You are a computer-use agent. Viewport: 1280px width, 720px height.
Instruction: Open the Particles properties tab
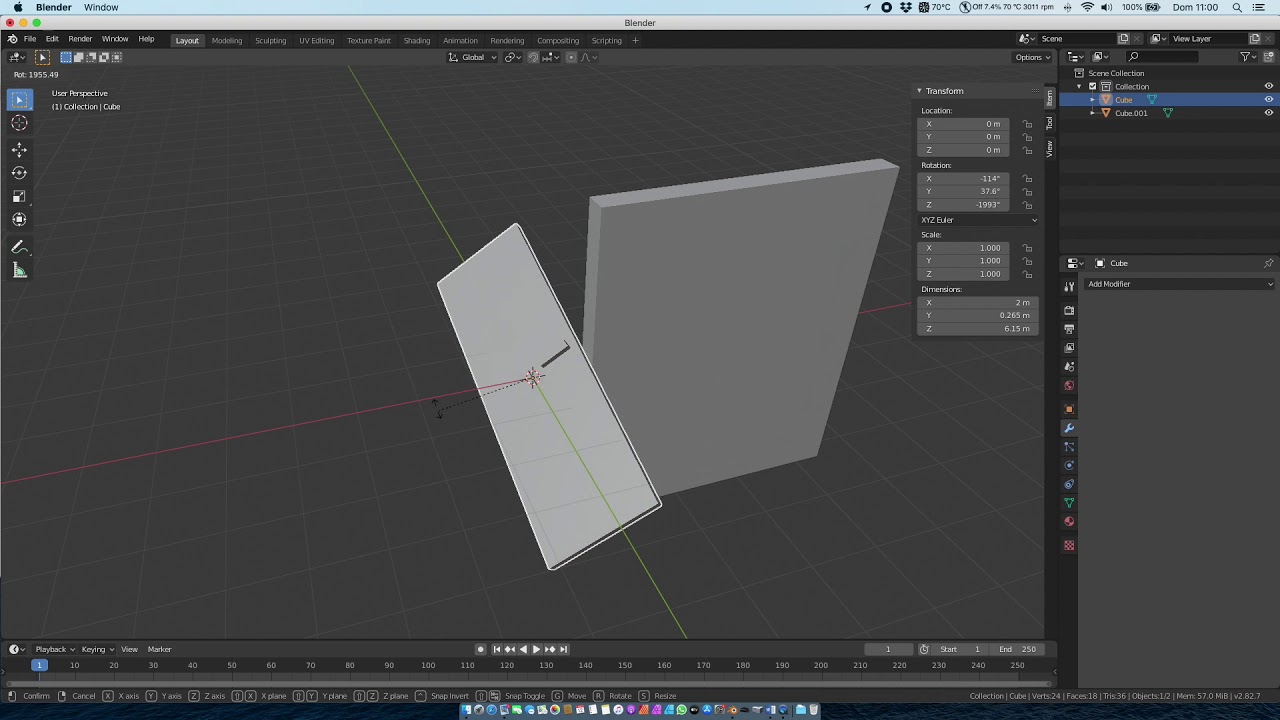1069,447
